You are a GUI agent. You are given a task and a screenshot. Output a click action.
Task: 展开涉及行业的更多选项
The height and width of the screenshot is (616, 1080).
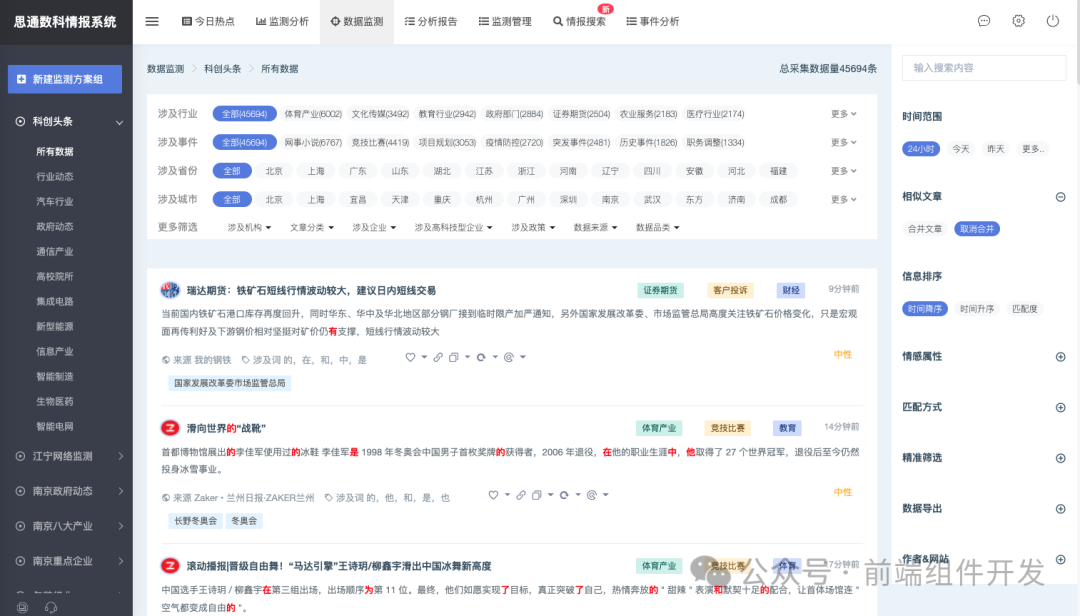pyautogui.click(x=843, y=113)
